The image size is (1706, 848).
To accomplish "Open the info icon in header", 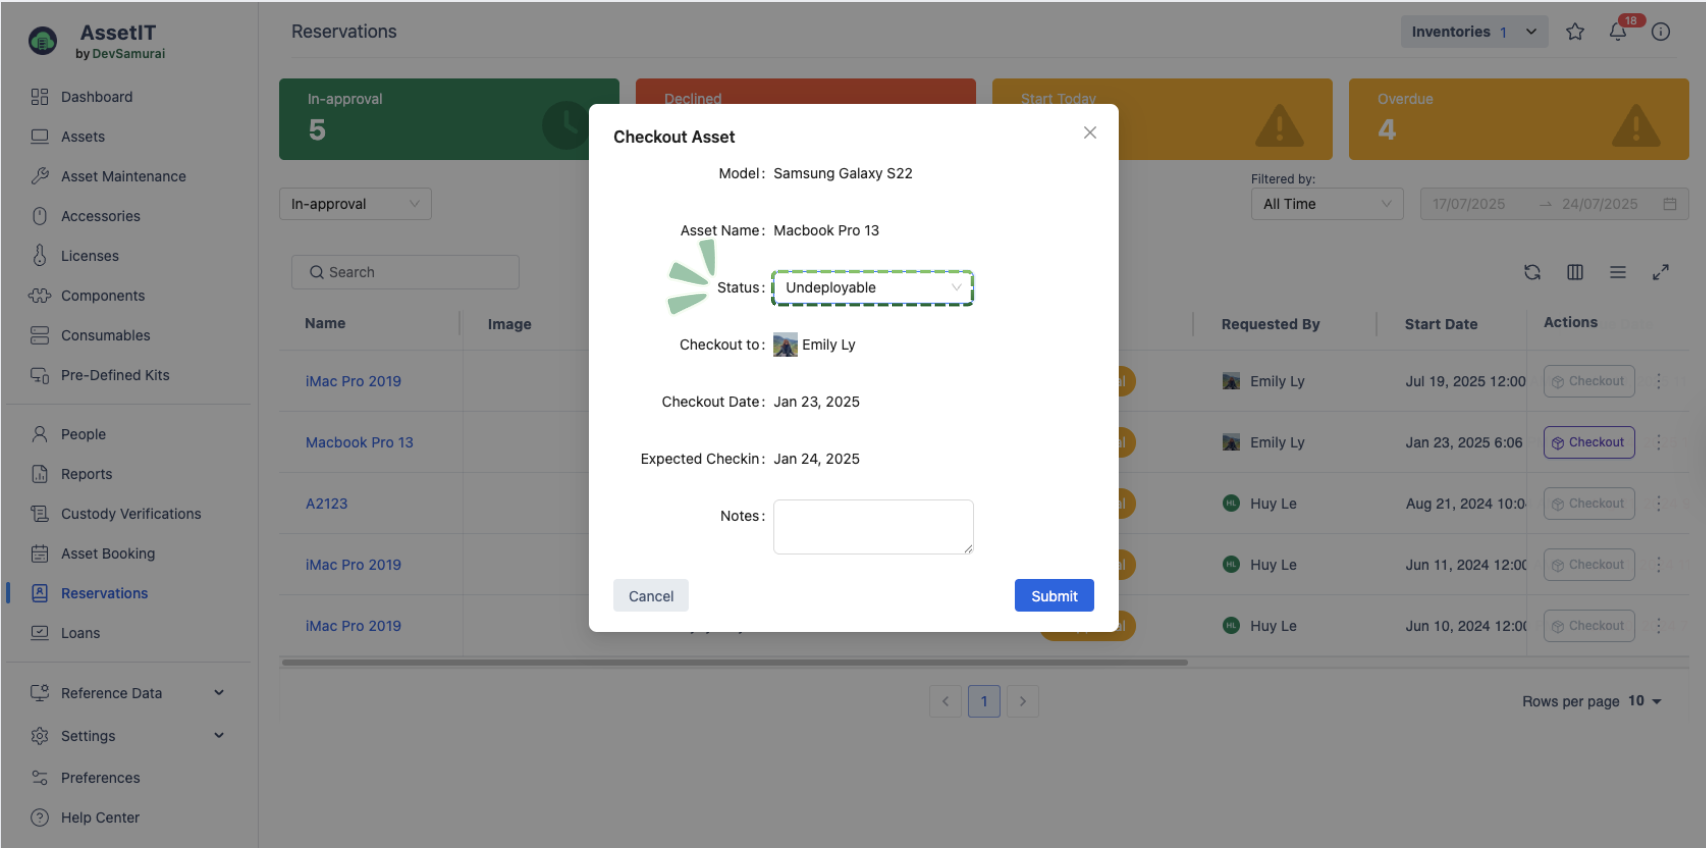I will click(x=1660, y=32).
